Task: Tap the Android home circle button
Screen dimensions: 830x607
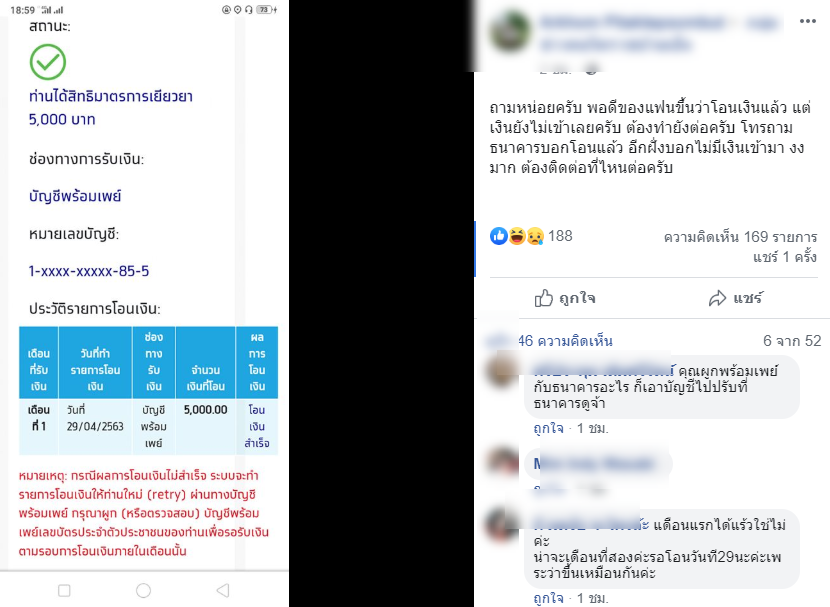Action: tap(143, 590)
